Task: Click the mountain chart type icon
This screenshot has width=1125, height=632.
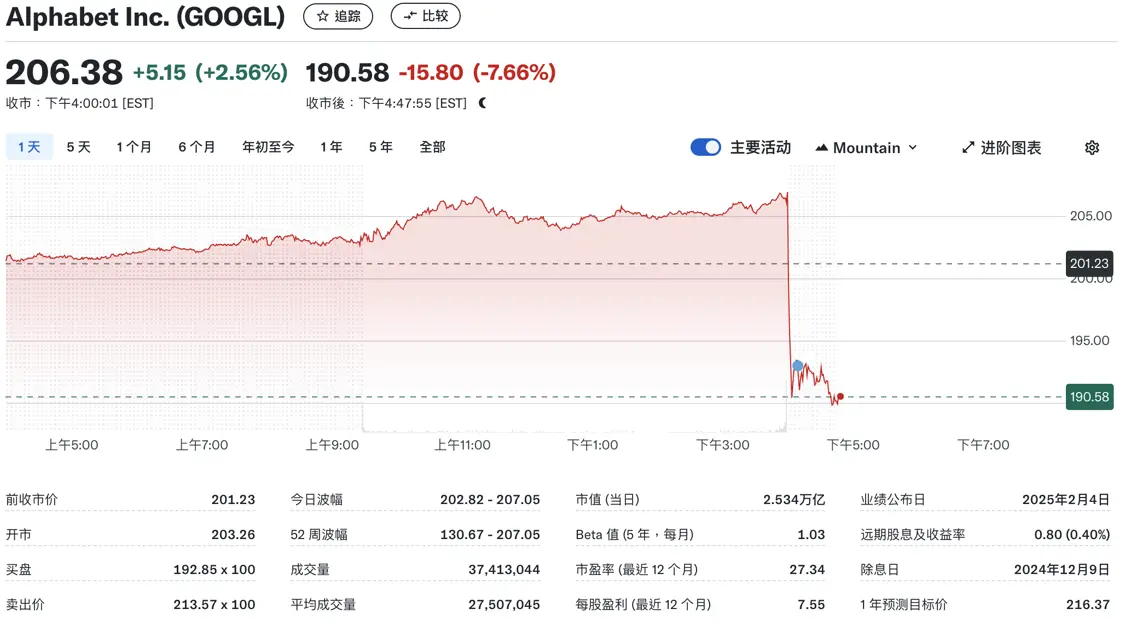Action: tap(822, 148)
